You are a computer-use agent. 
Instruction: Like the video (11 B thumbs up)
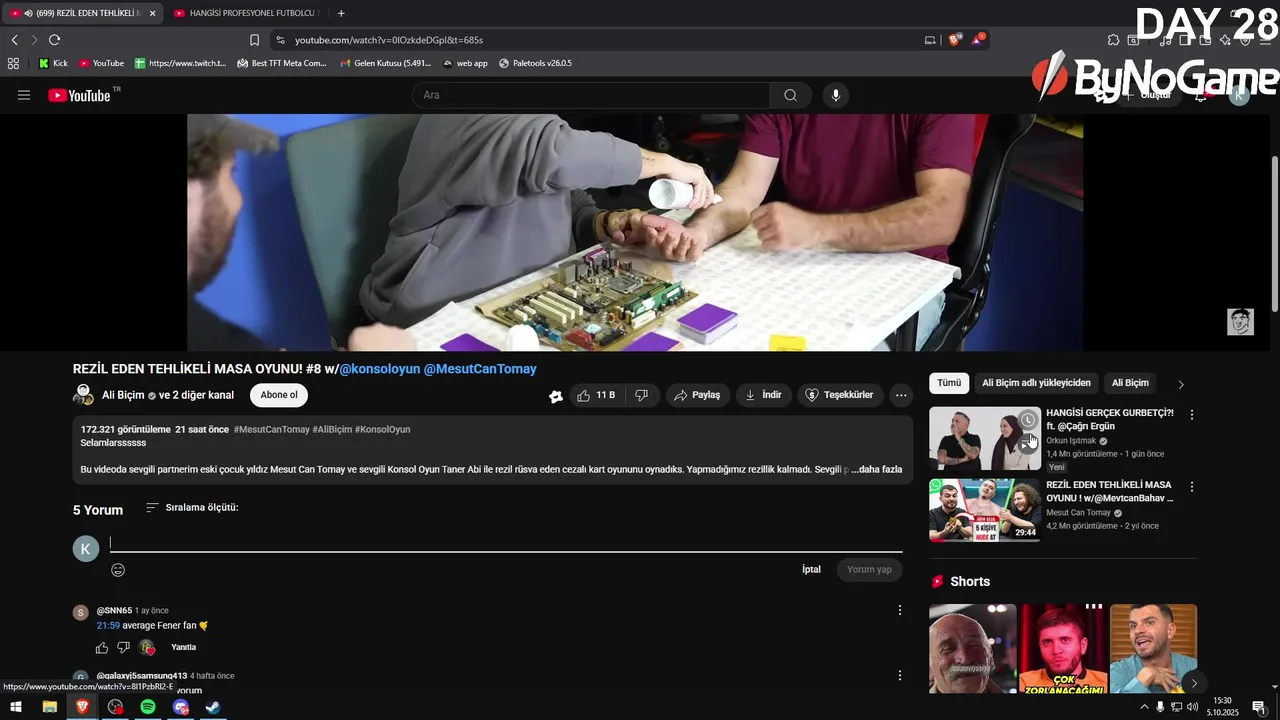(596, 395)
